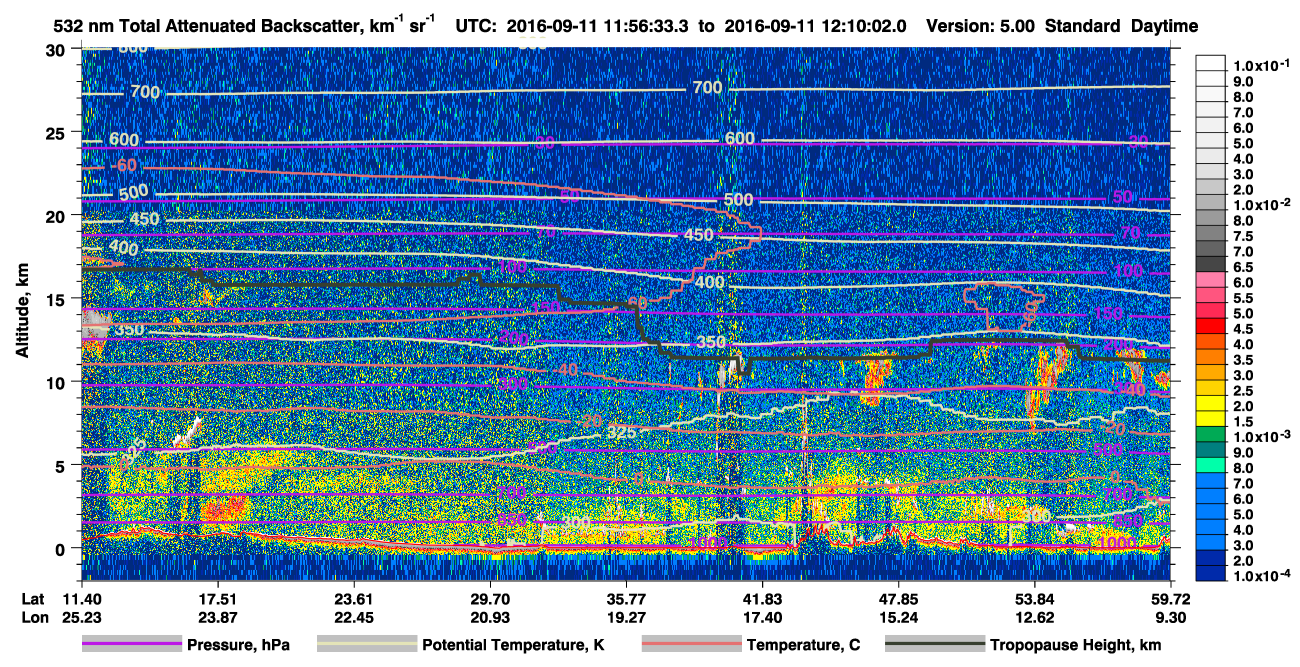Click the 'Altitude, km' axis label
Image resolution: width=1300 pixels, height=667 pixels.
coord(22,313)
